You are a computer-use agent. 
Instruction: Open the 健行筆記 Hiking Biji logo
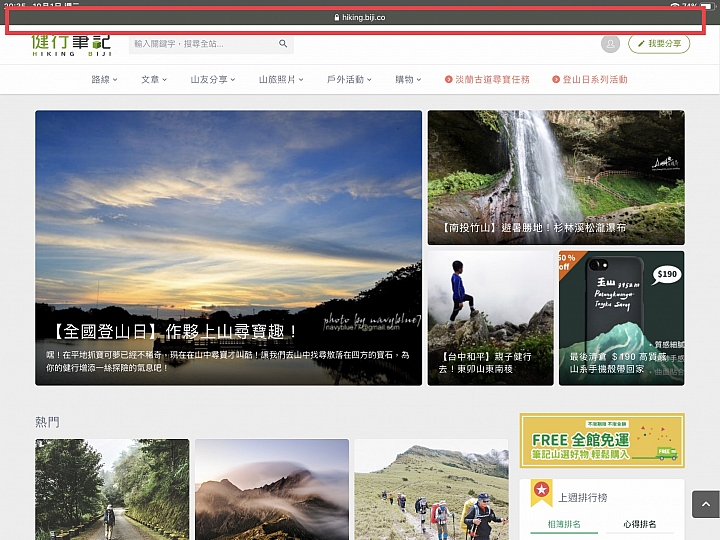(71, 45)
